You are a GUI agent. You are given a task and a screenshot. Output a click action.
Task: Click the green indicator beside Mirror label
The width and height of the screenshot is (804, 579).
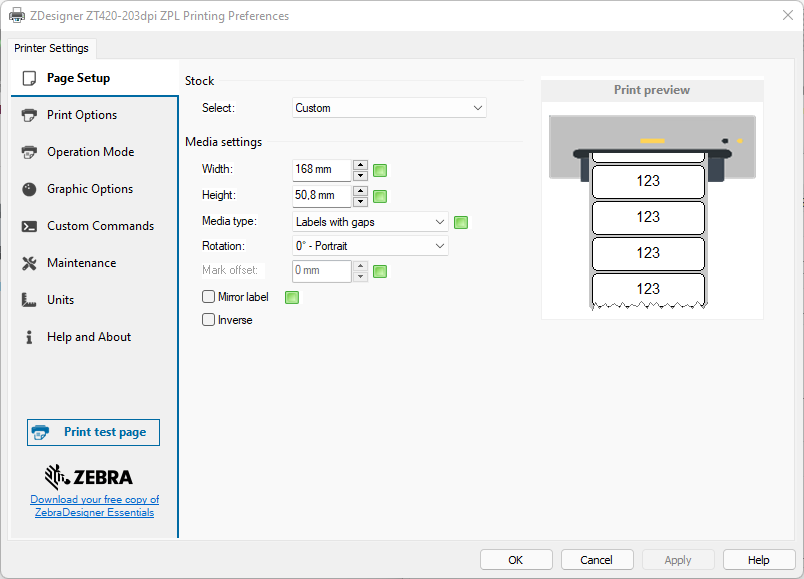click(x=292, y=297)
